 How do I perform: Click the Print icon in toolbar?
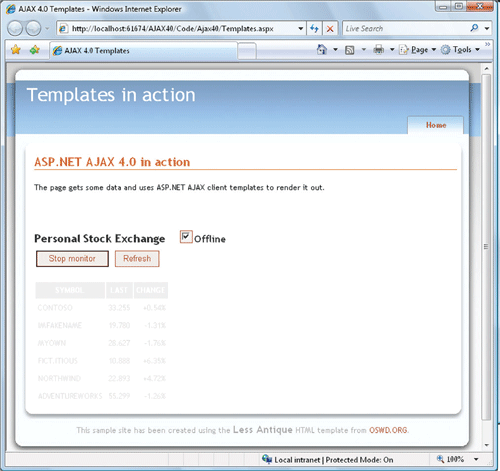point(379,50)
